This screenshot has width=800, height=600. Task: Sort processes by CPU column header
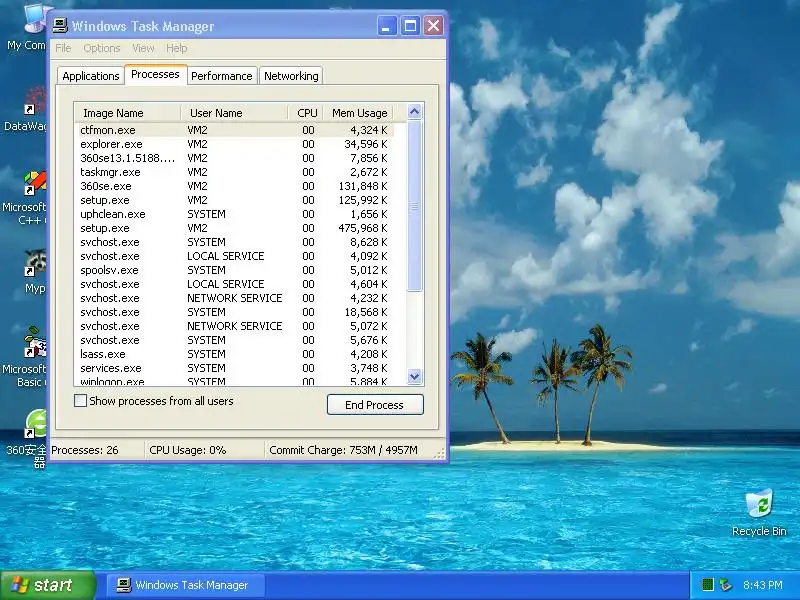(306, 113)
